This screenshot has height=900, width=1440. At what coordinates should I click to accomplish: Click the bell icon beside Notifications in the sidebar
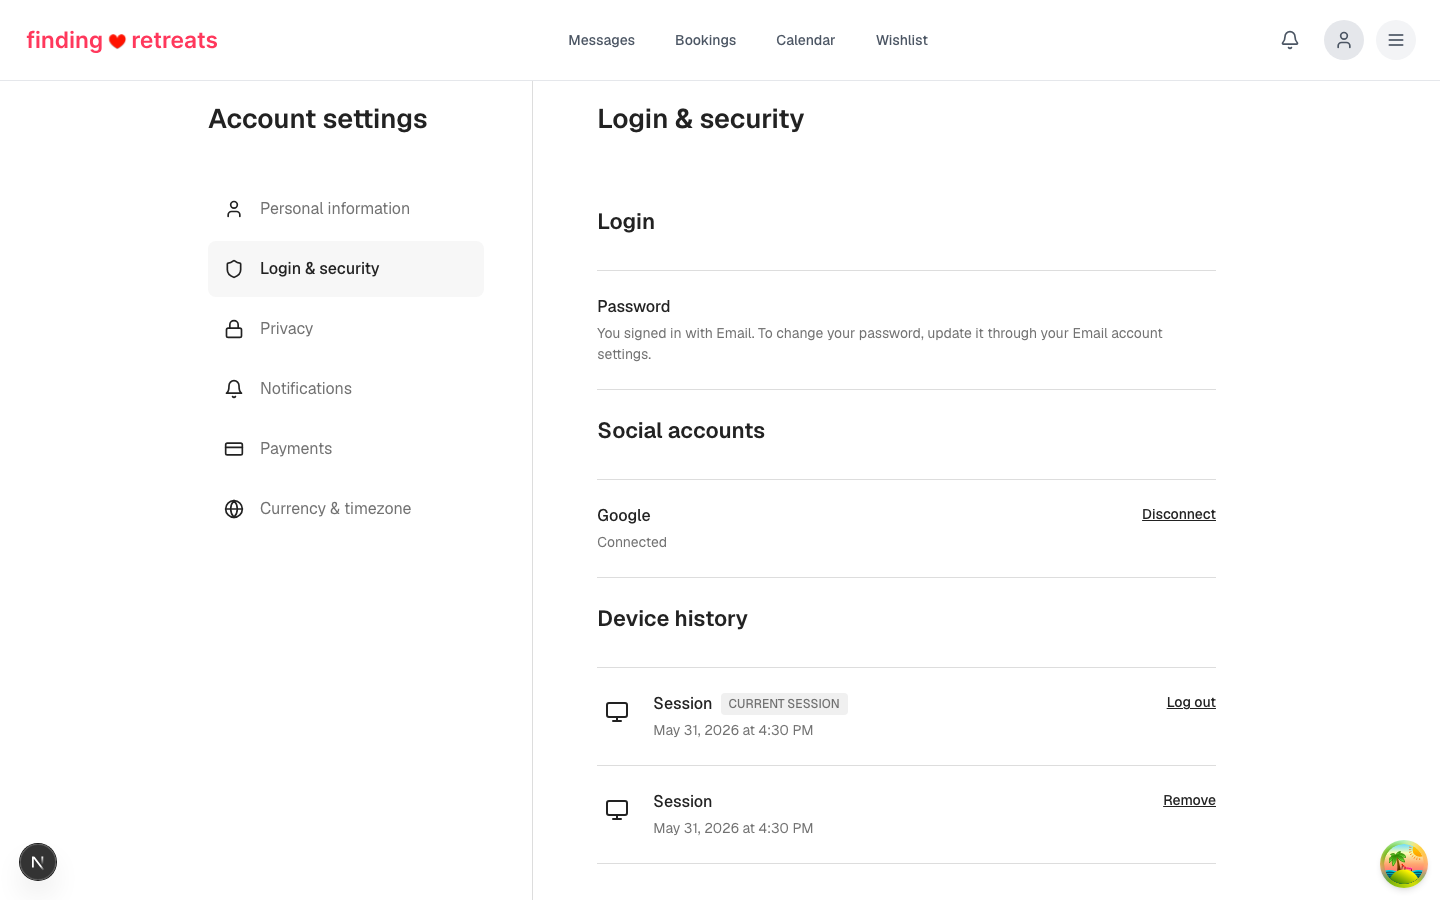[x=234, y=389]
